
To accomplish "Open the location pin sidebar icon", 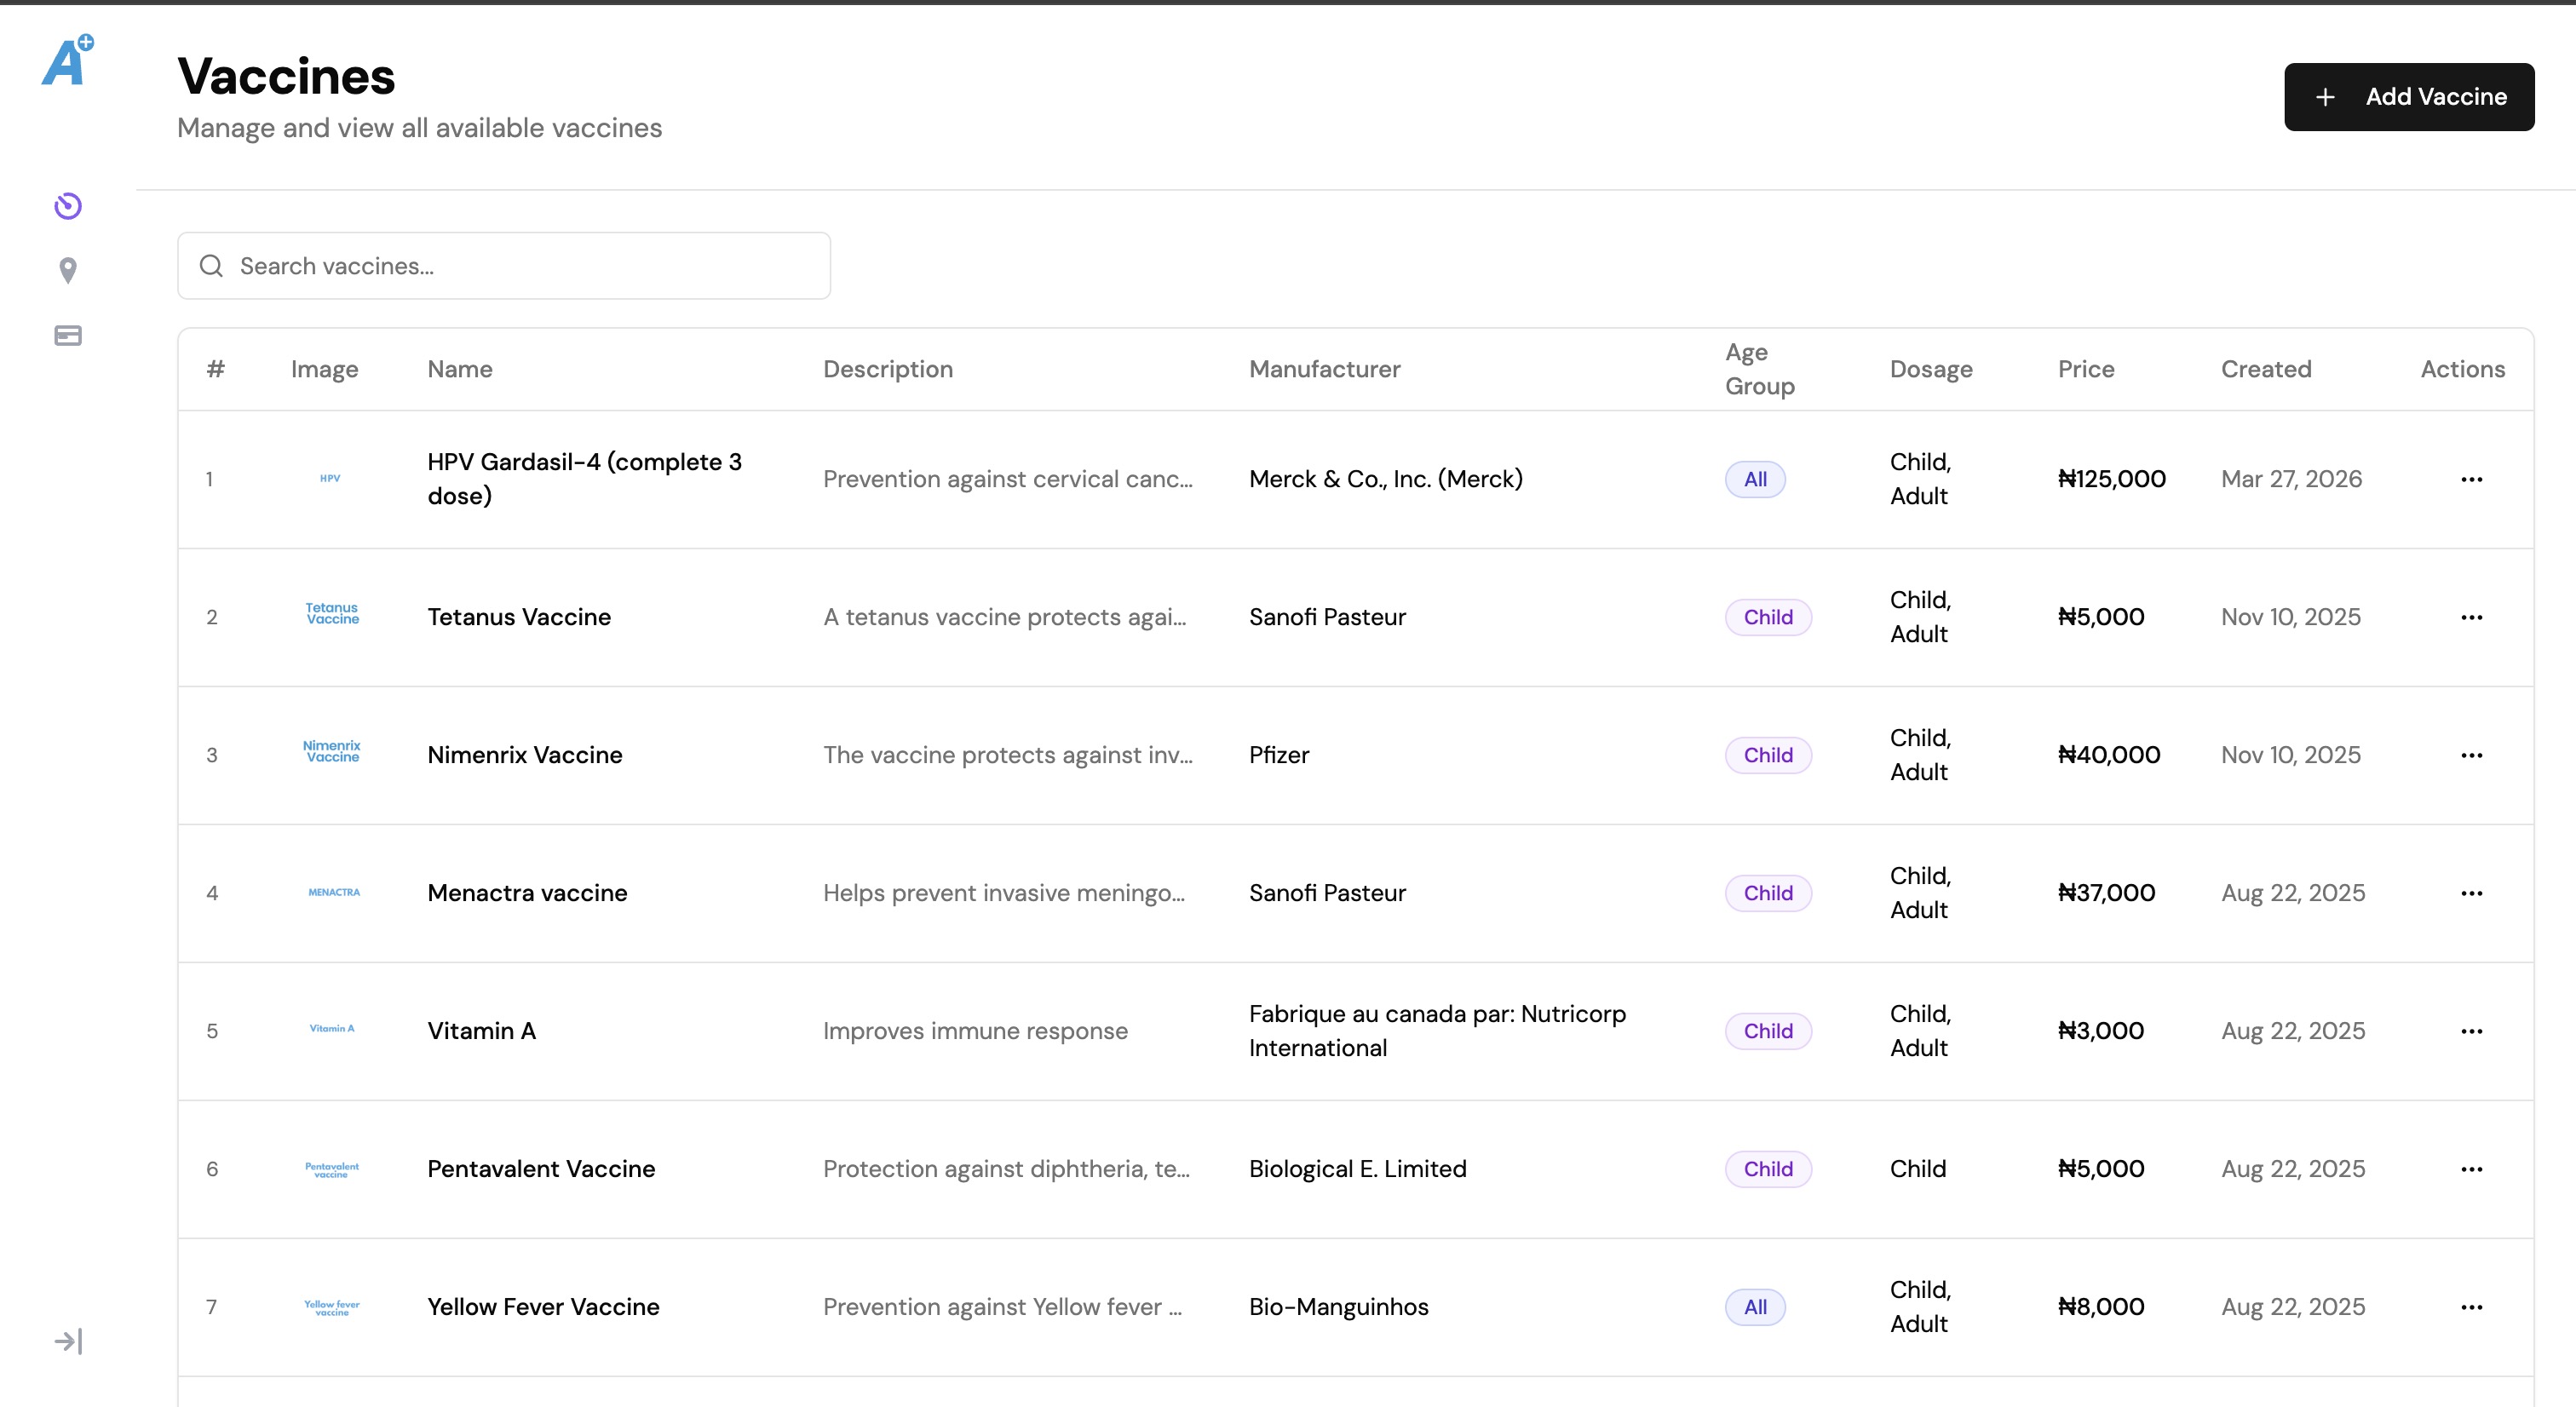I will coord(68,270).
